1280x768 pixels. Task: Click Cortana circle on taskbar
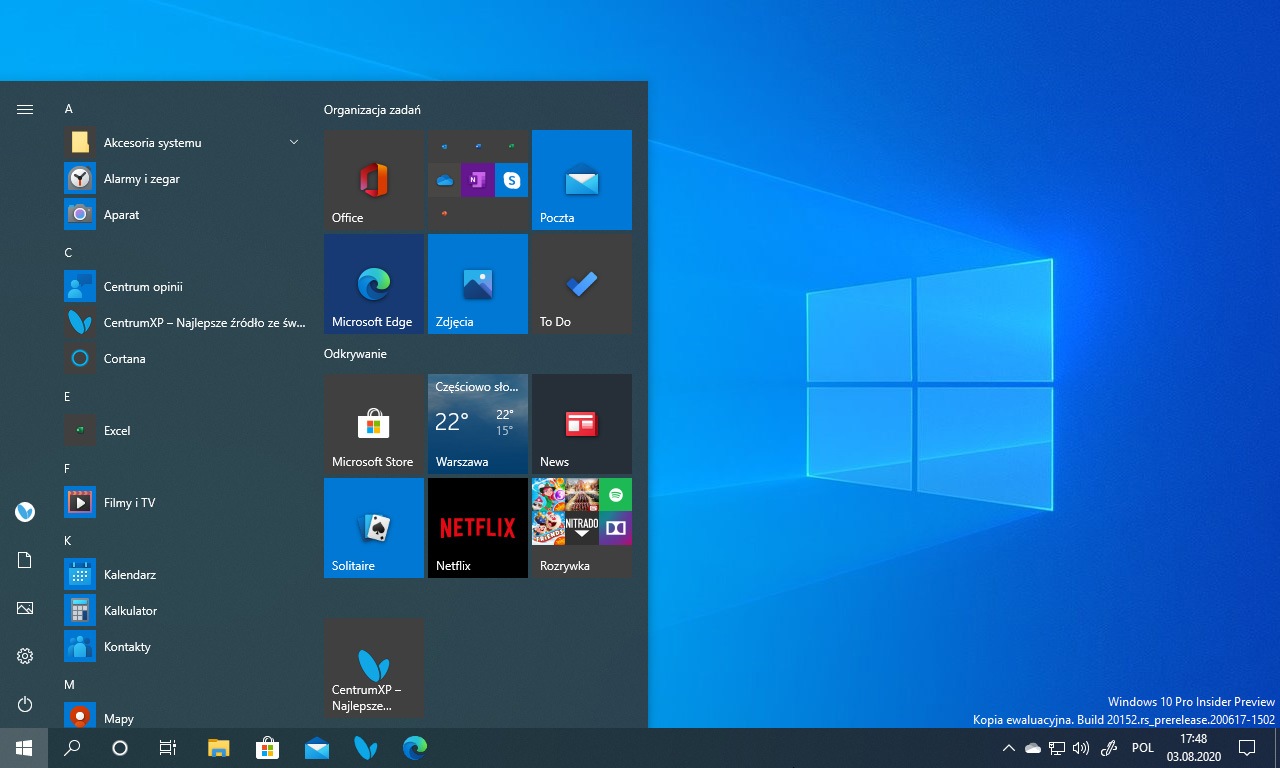(x=120, y=748)
